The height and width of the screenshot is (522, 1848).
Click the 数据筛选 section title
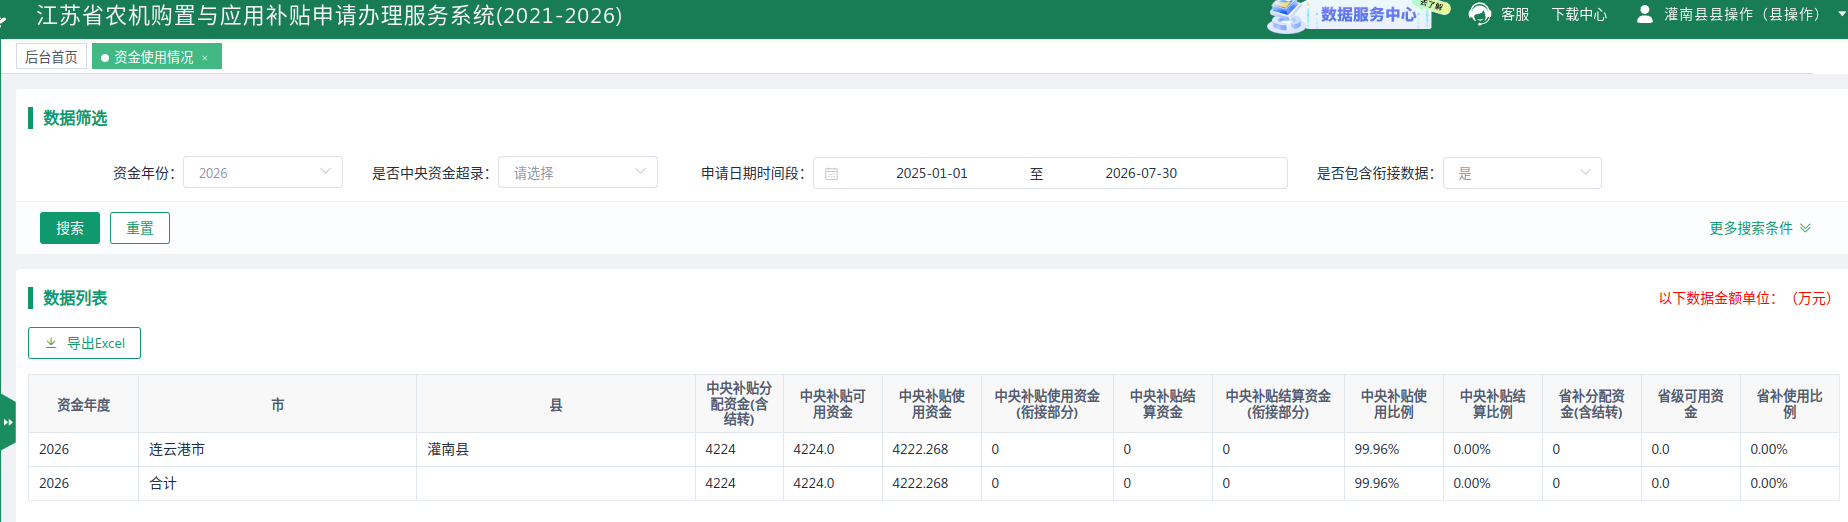[x=75, y=118]
